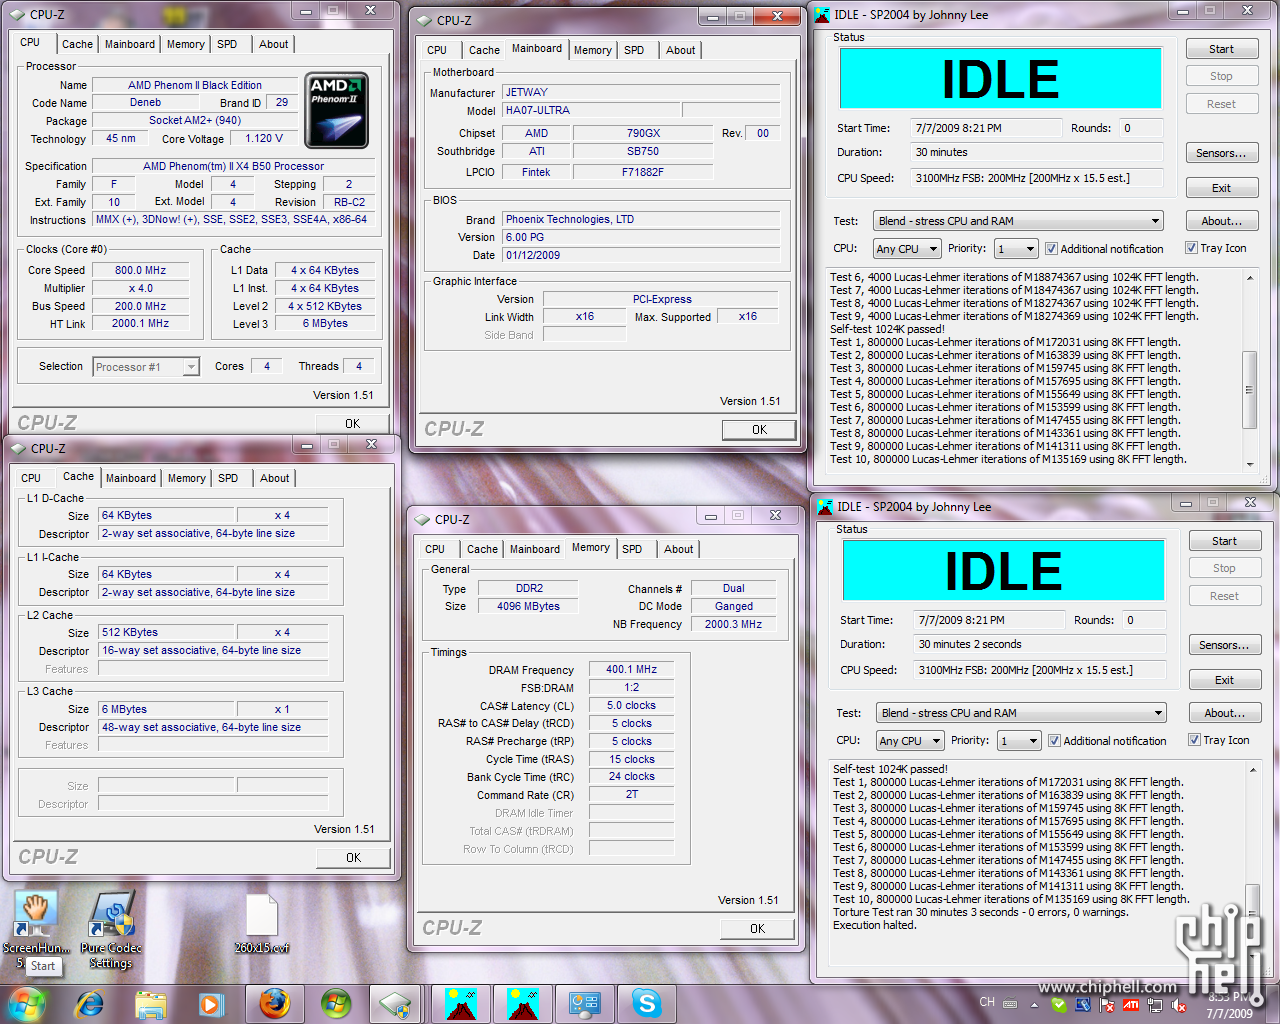Image resolution: width=1280 pixels, height=1024 pixels.
Task: Switch to Firefox on the taskbar
Action: [275, 1003]
